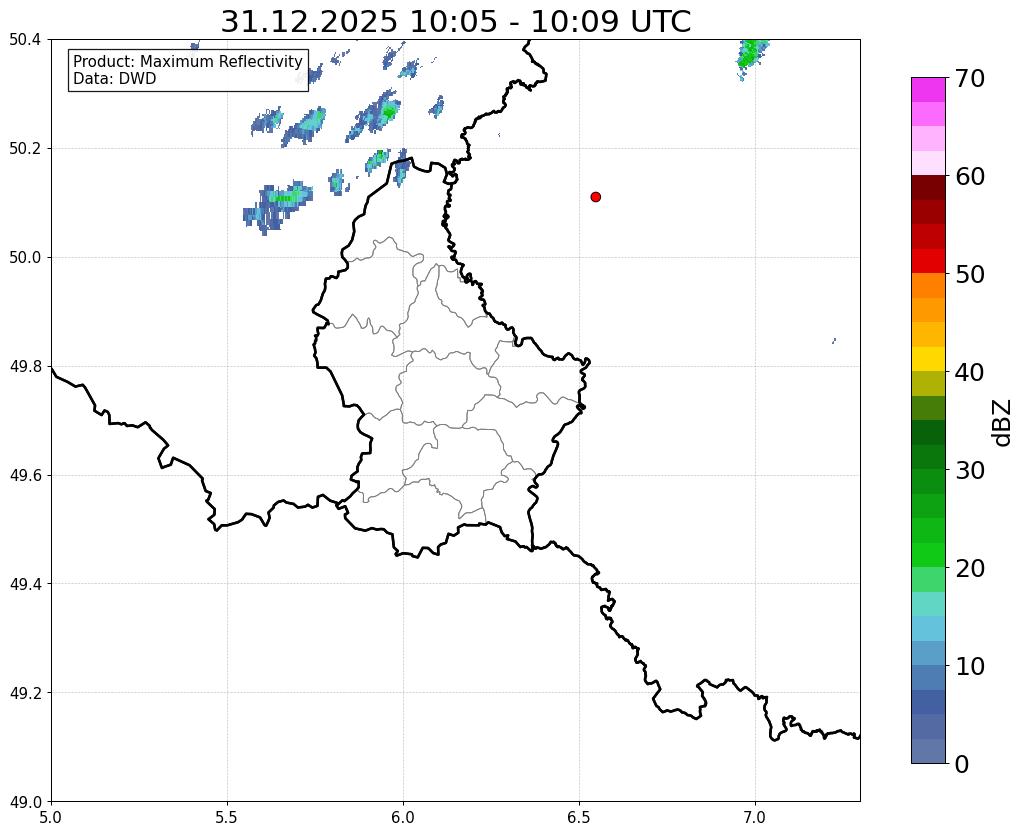
Task: Click the latitude axis label "49.6"
Action: 25,475
